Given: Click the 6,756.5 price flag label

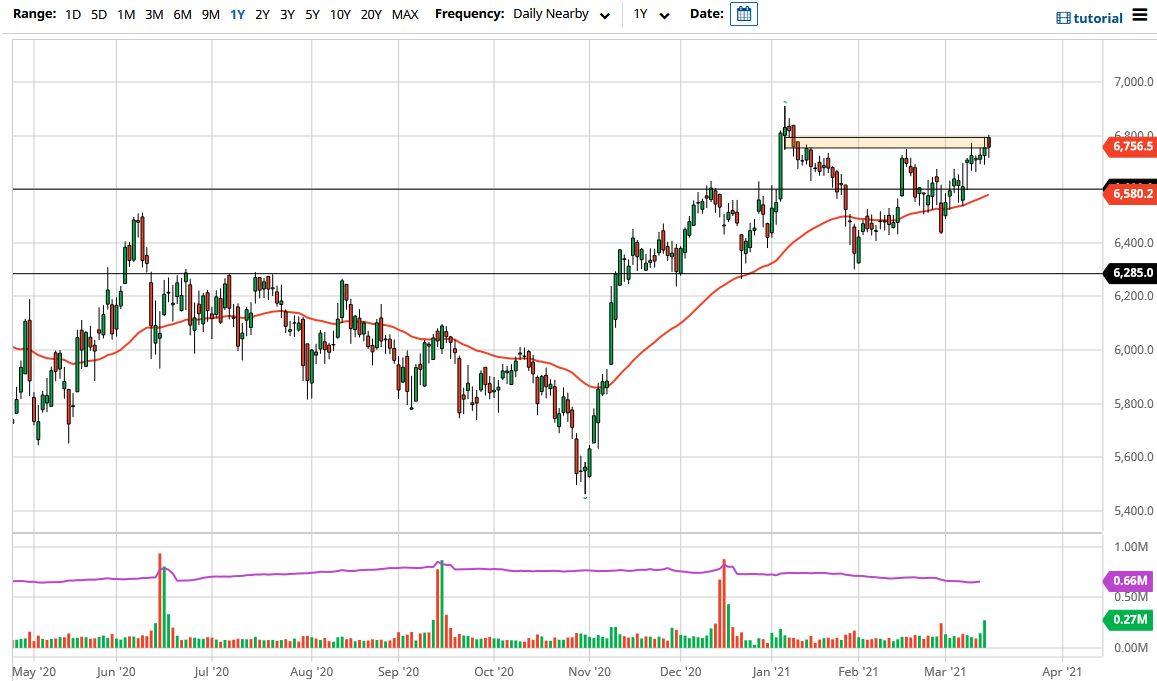Looking at the screenshot, I should 1133,147.
